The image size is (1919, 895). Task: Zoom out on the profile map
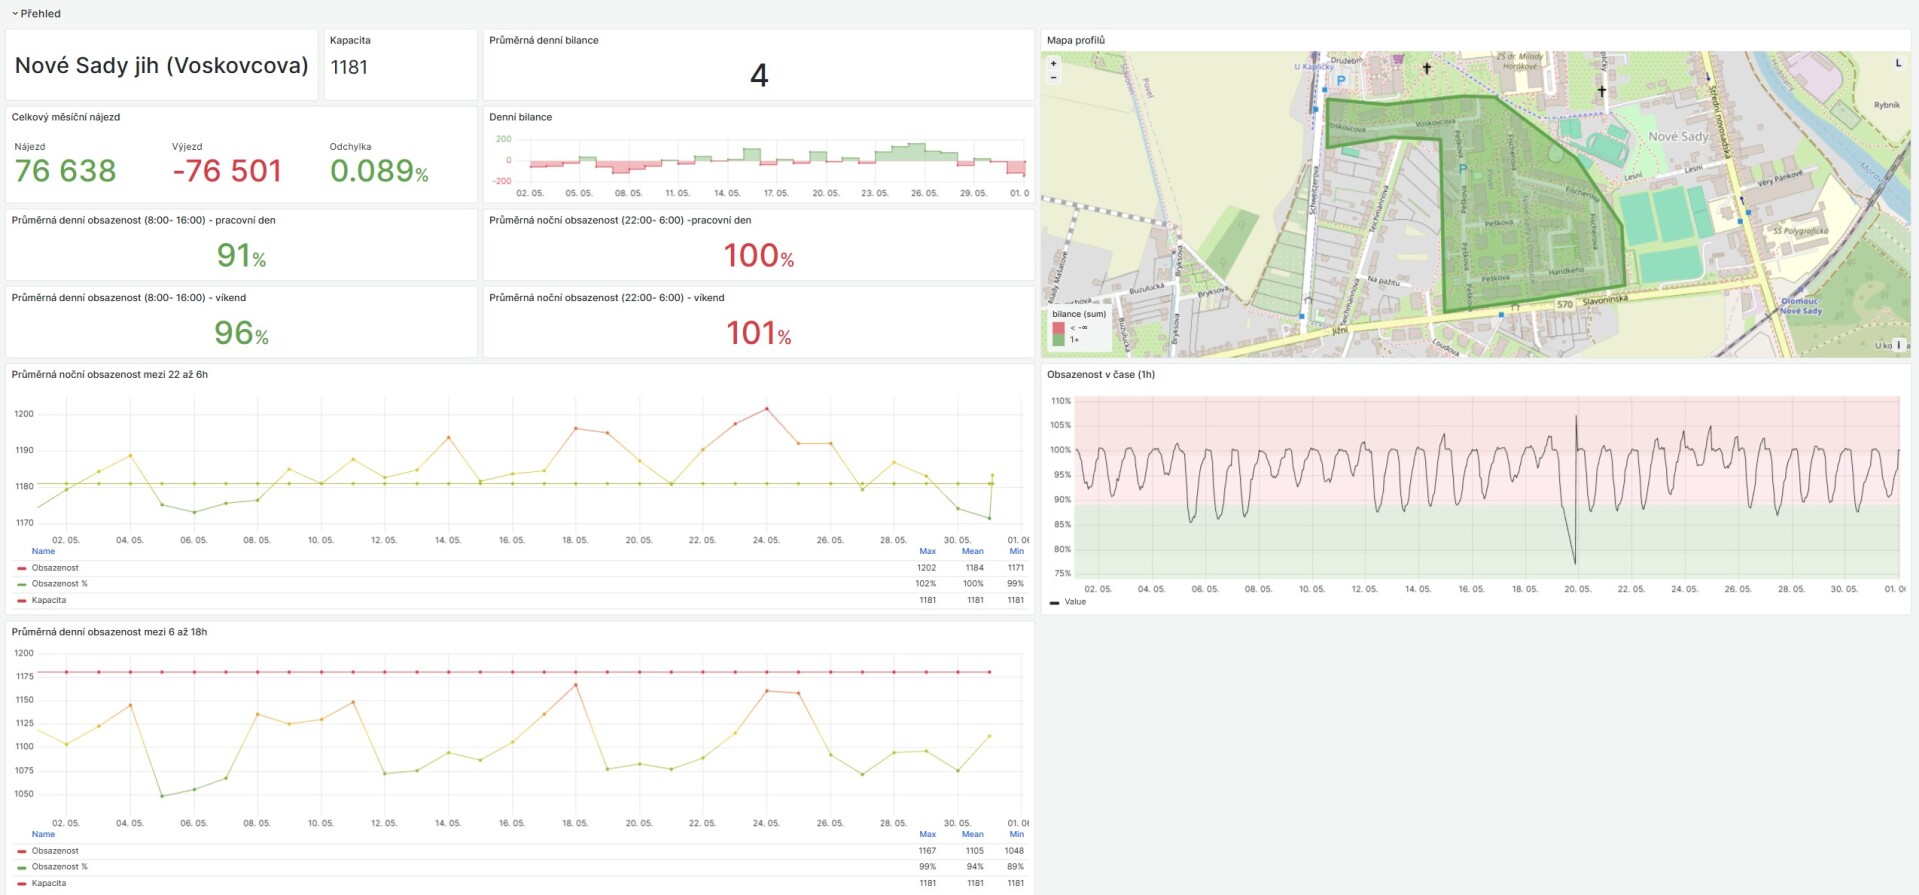(1053, 77)
